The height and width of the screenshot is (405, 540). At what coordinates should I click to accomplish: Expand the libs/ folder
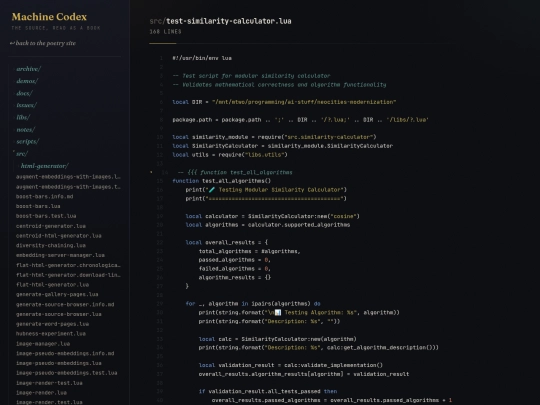tap(23, 117)
